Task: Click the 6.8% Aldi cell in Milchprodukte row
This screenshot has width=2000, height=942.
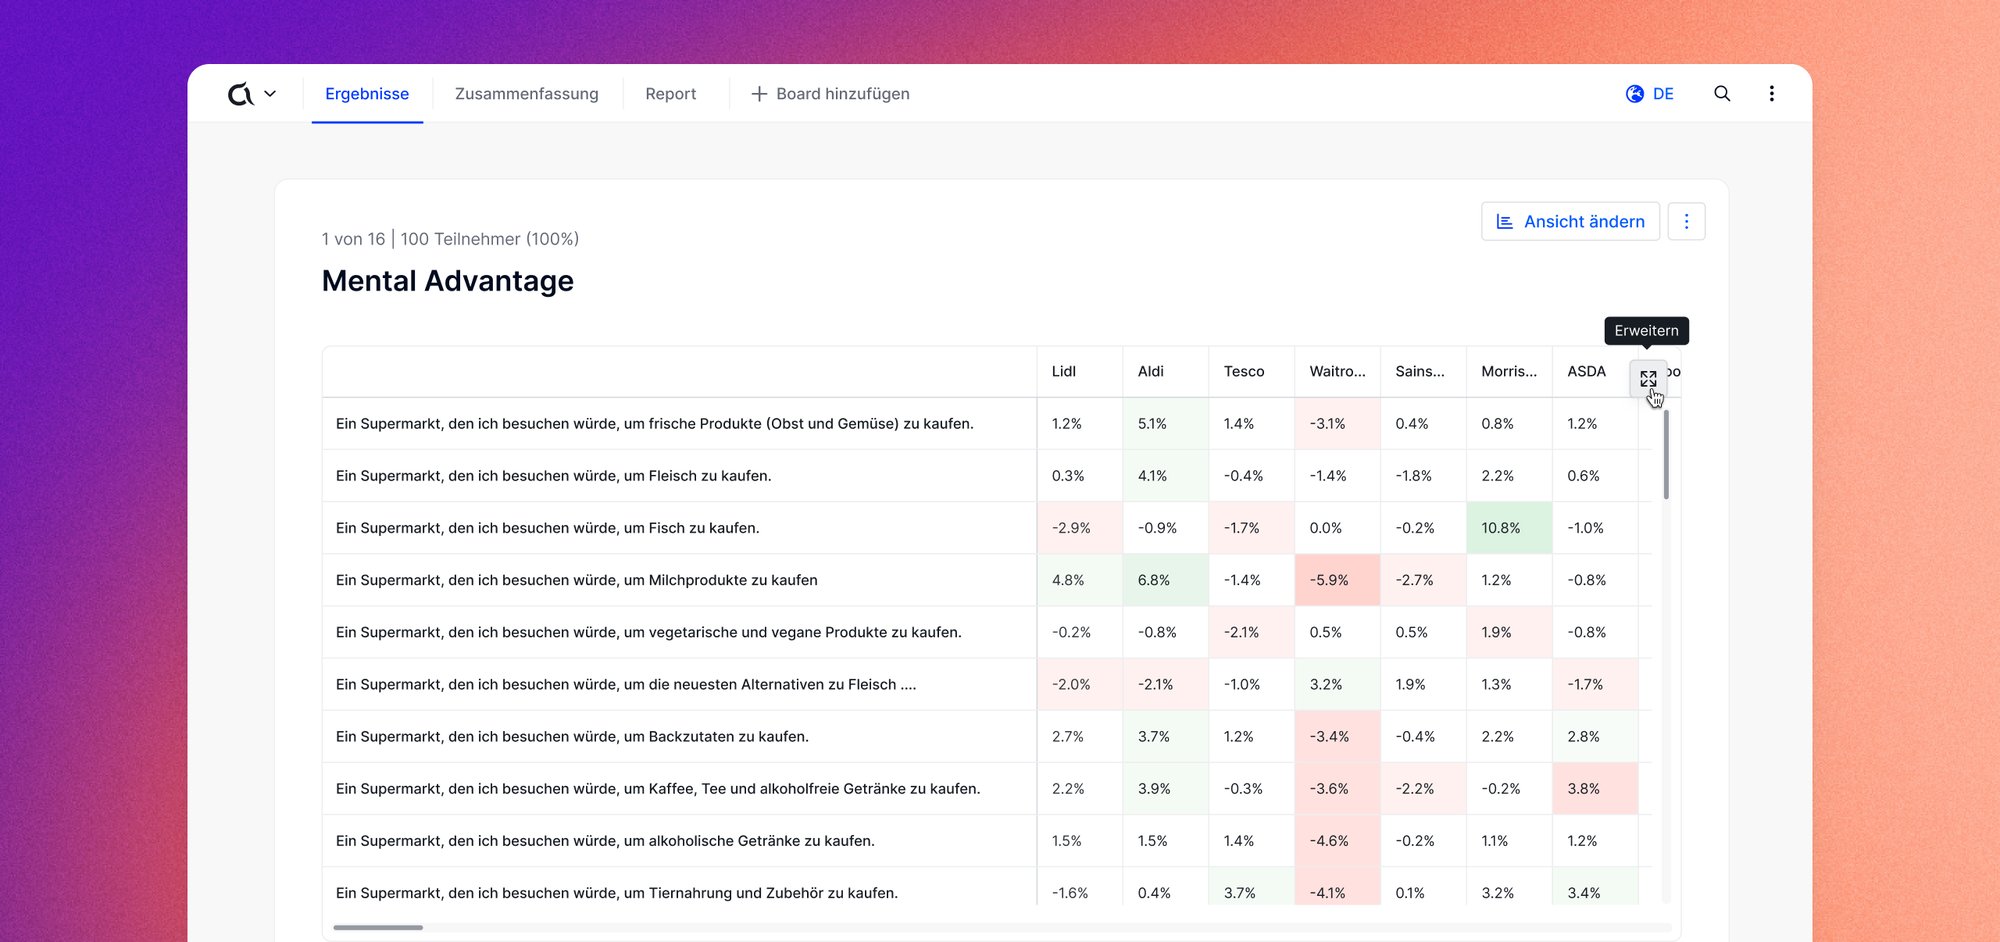Action: pos(1166,580)
